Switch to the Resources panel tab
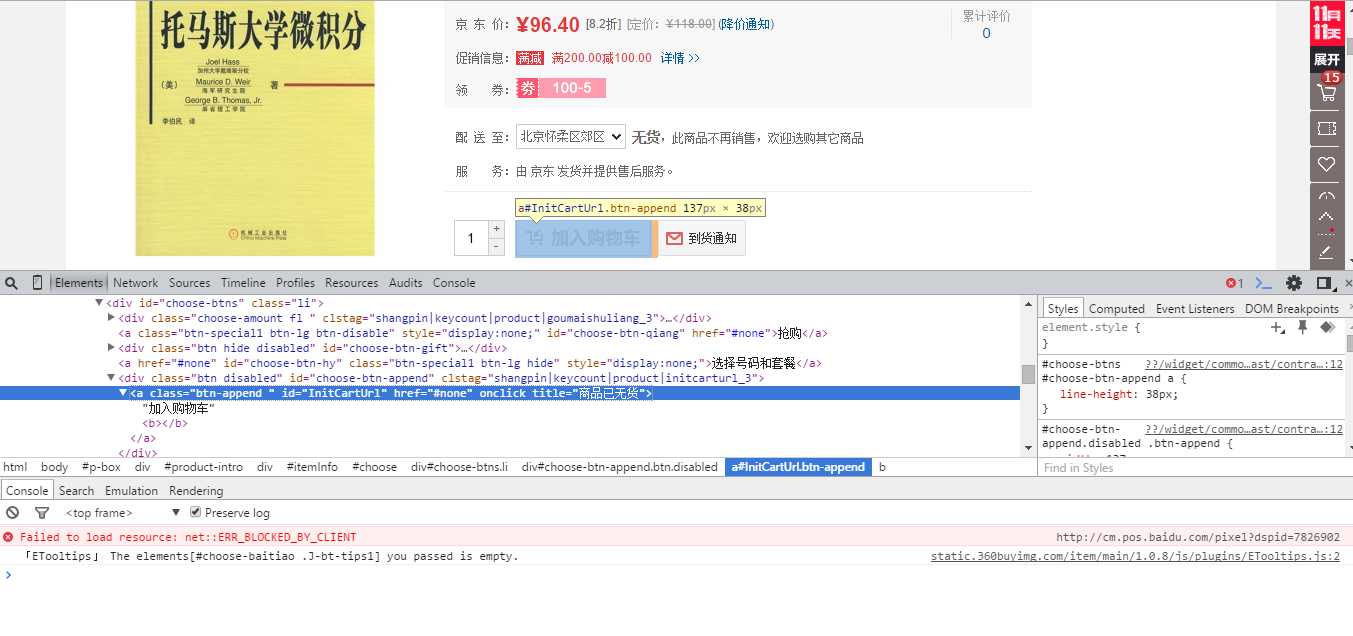This screenshot has height=636, width=1353. click(351, 283)
